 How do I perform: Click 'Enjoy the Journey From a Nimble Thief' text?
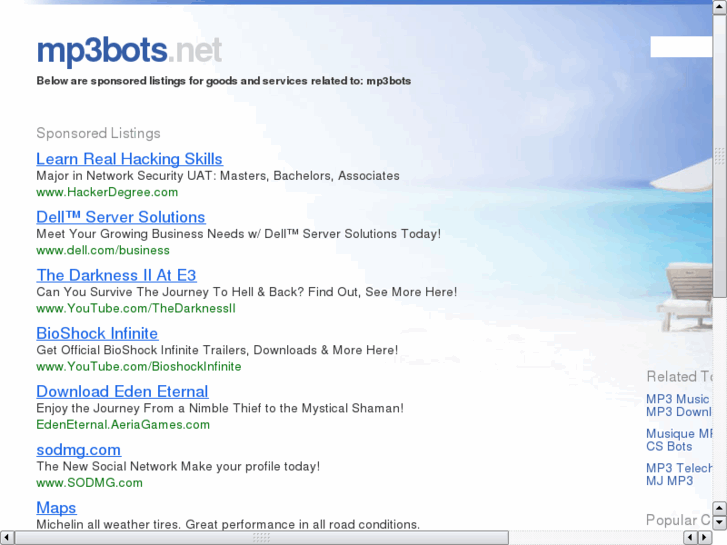pos(220,408)
